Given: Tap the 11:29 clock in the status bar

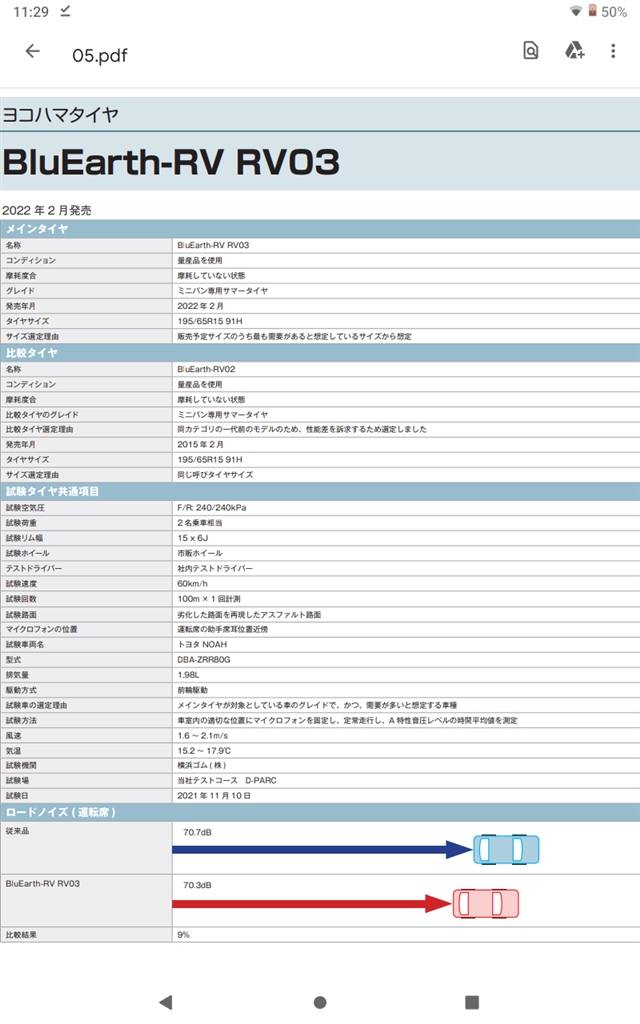Looking at the screenshot, I should [31, 12].
